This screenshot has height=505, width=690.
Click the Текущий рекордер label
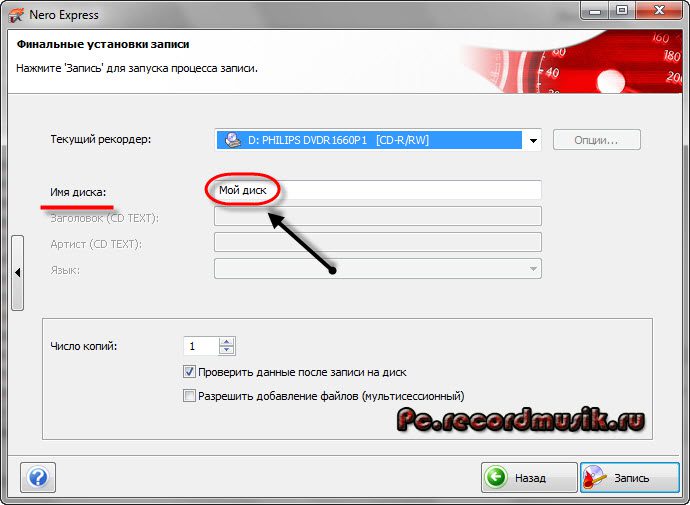(x=101, y=139)
